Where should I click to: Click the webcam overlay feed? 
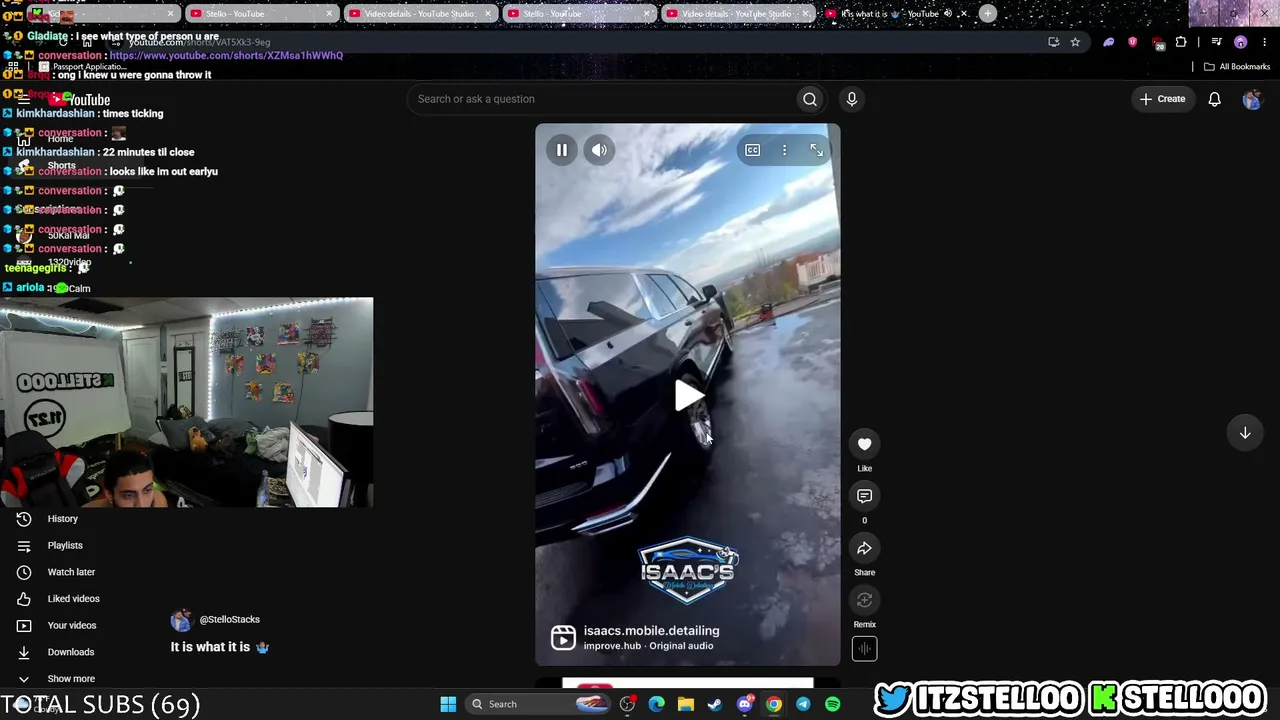tap(186, 402)
